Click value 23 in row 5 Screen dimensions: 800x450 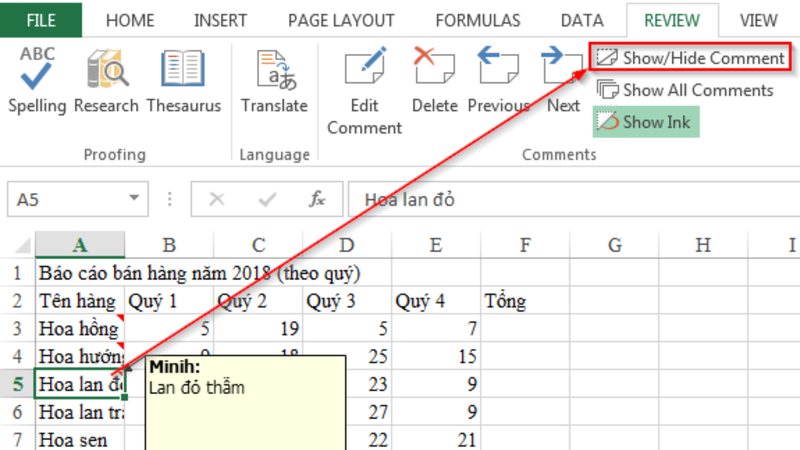click(369, 384)
